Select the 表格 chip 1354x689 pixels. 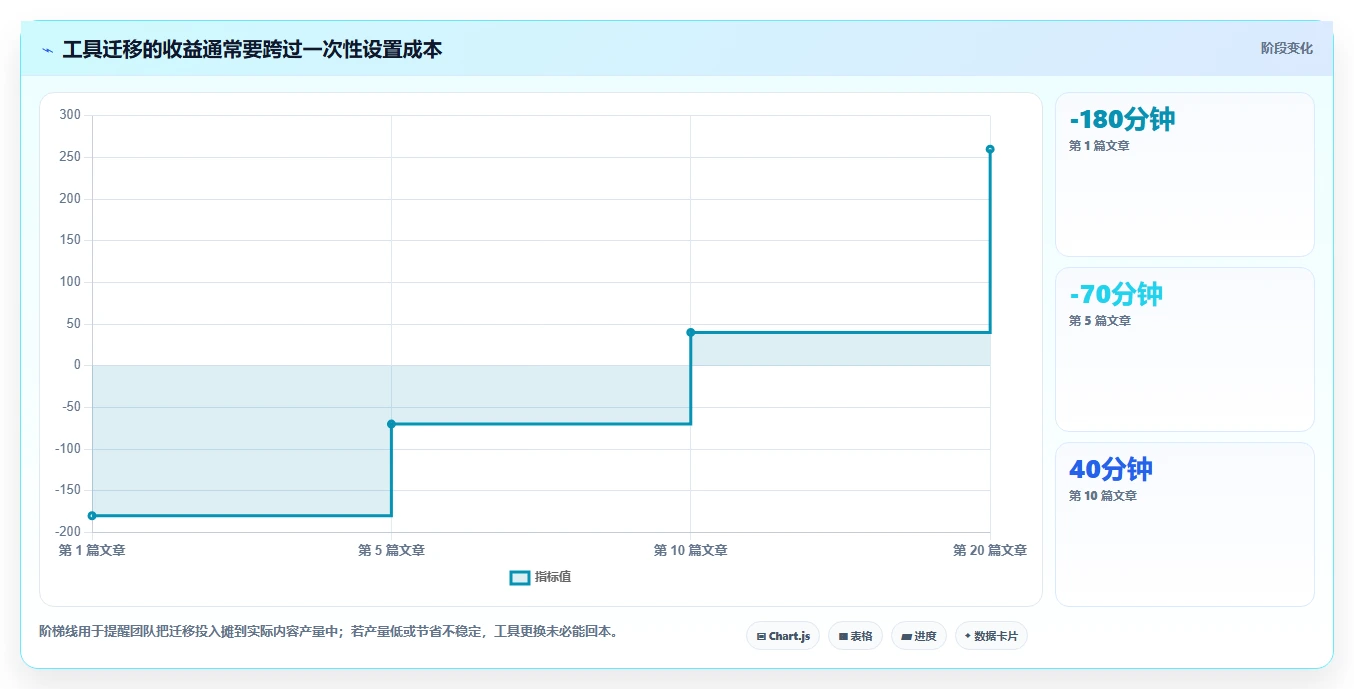pos(855,636)
